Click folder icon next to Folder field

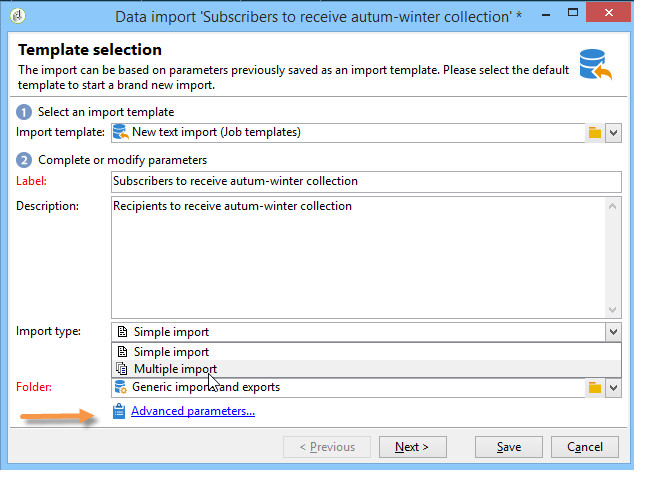click(595, 388)
